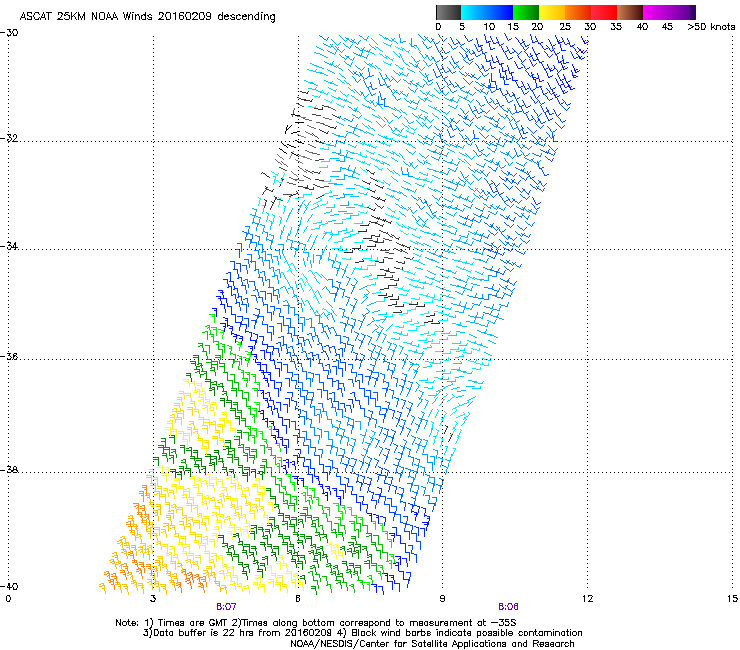Click the "25" label under the color bar
Image resolution: width=740 pixels, height=650 pixels.
(x=564, y=27)
